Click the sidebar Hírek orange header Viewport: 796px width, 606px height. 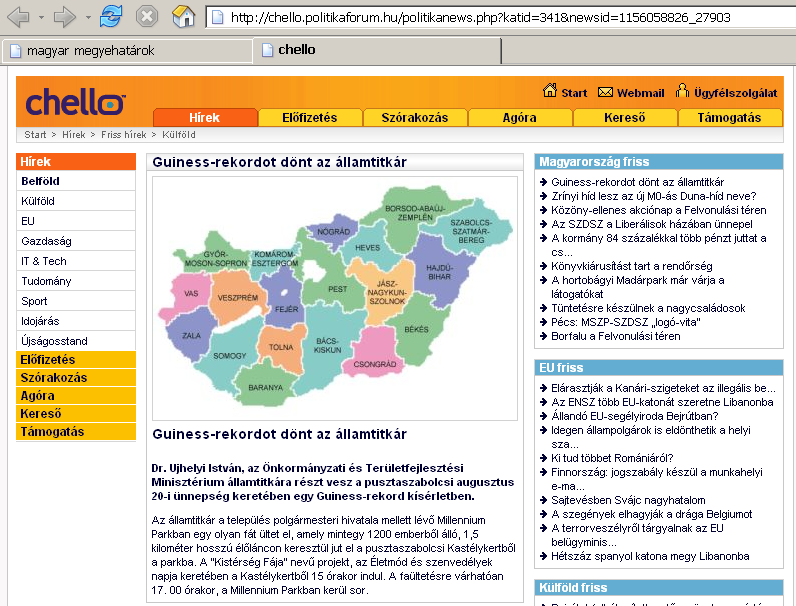click(x=76, y=161)
